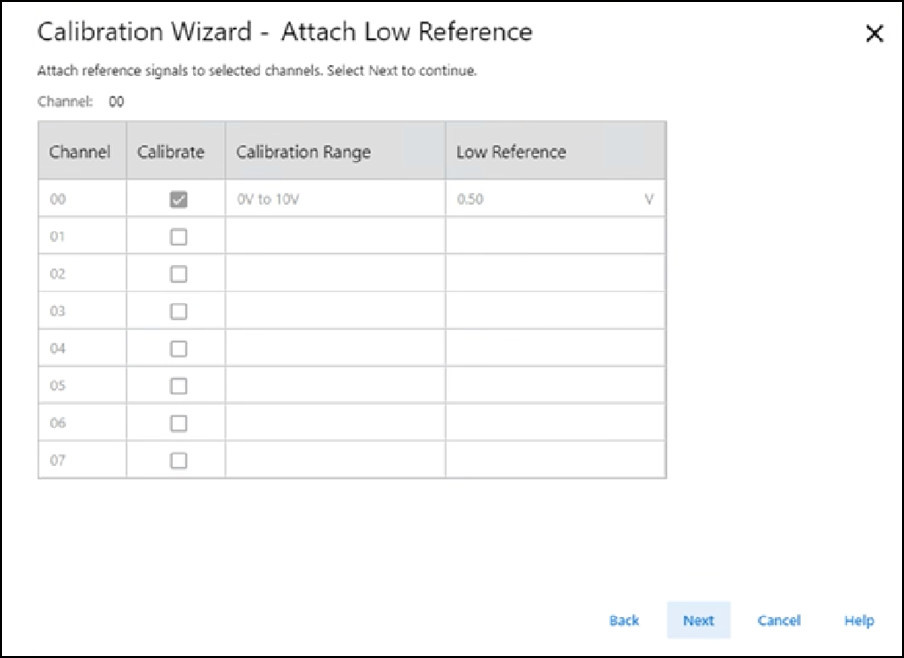Mark channel 06 Calibrate checkbox
Image resolution: width=904 pixels, height=658 pixels.
point(179,423)
